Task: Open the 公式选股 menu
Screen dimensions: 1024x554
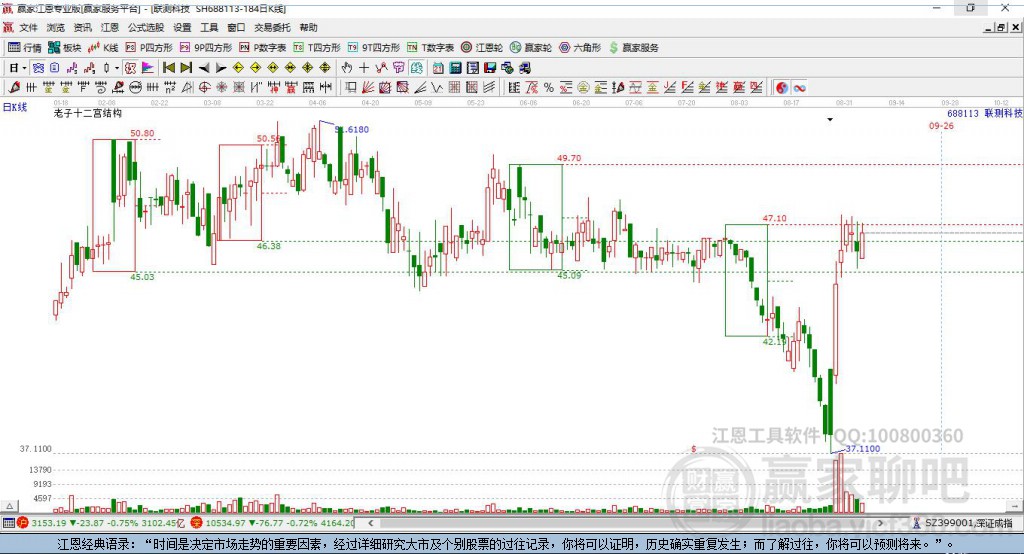Action: (x=146, y=27)
